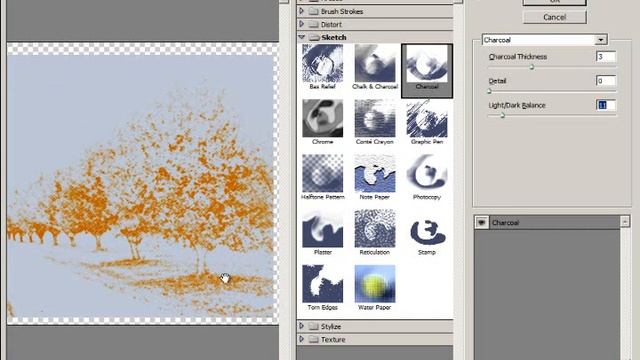This screenshot has width=640, height=360.
Task: Select the Bas Relief filter thumbnail
Action: click(322, 64)
